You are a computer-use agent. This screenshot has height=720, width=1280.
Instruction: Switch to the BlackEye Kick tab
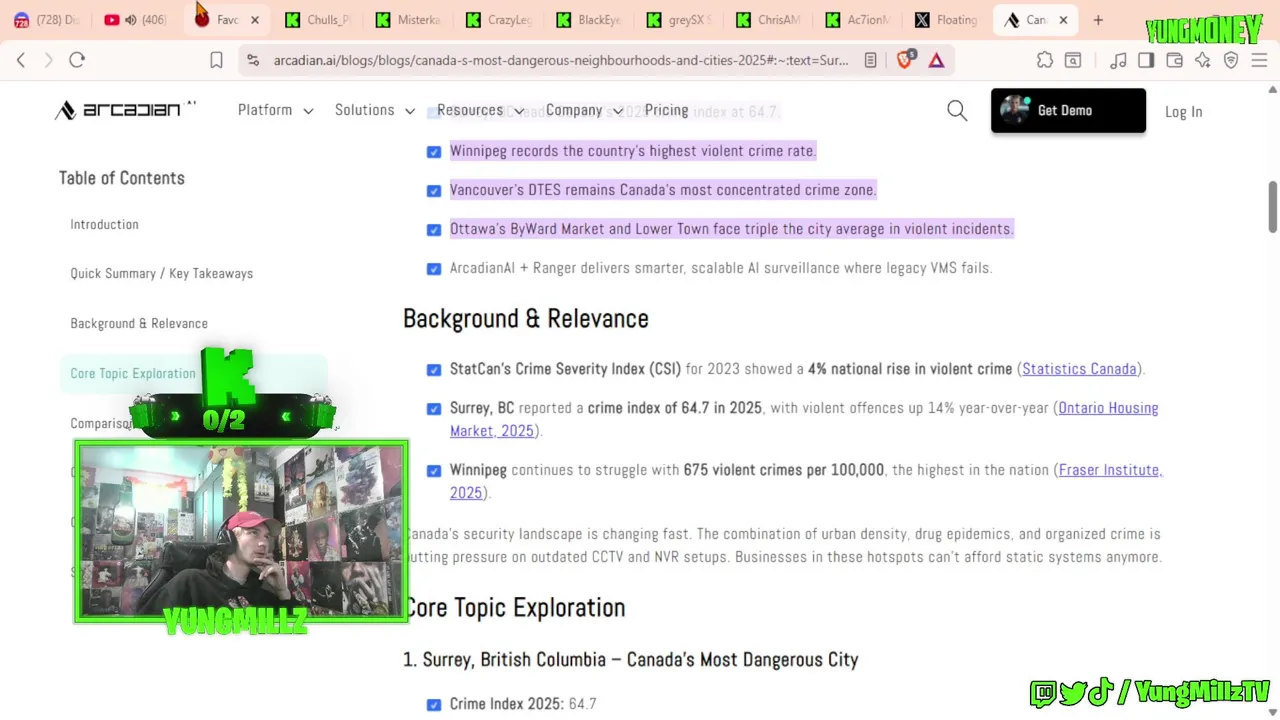click(x=589, y=20)
